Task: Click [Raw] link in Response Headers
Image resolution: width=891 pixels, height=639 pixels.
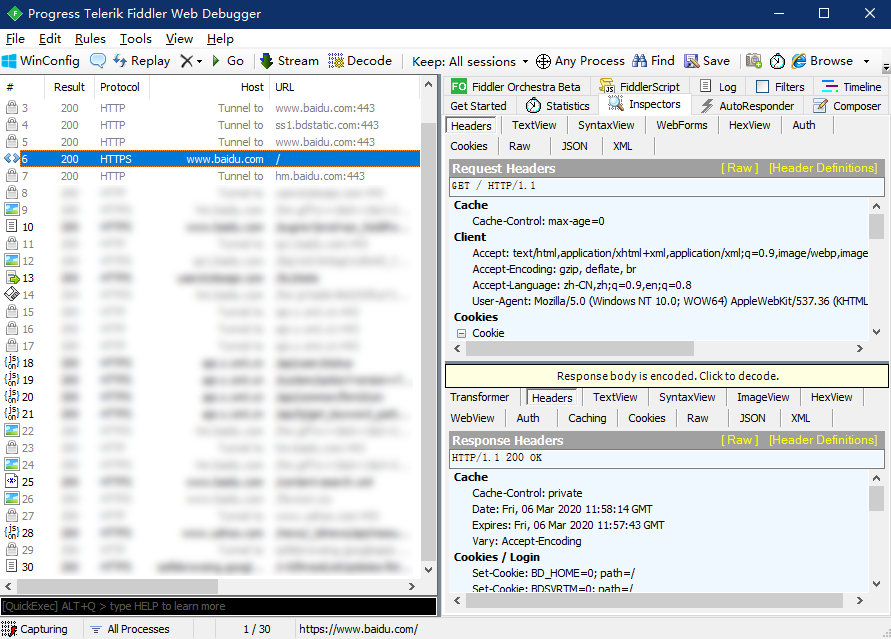Action: 740,440
